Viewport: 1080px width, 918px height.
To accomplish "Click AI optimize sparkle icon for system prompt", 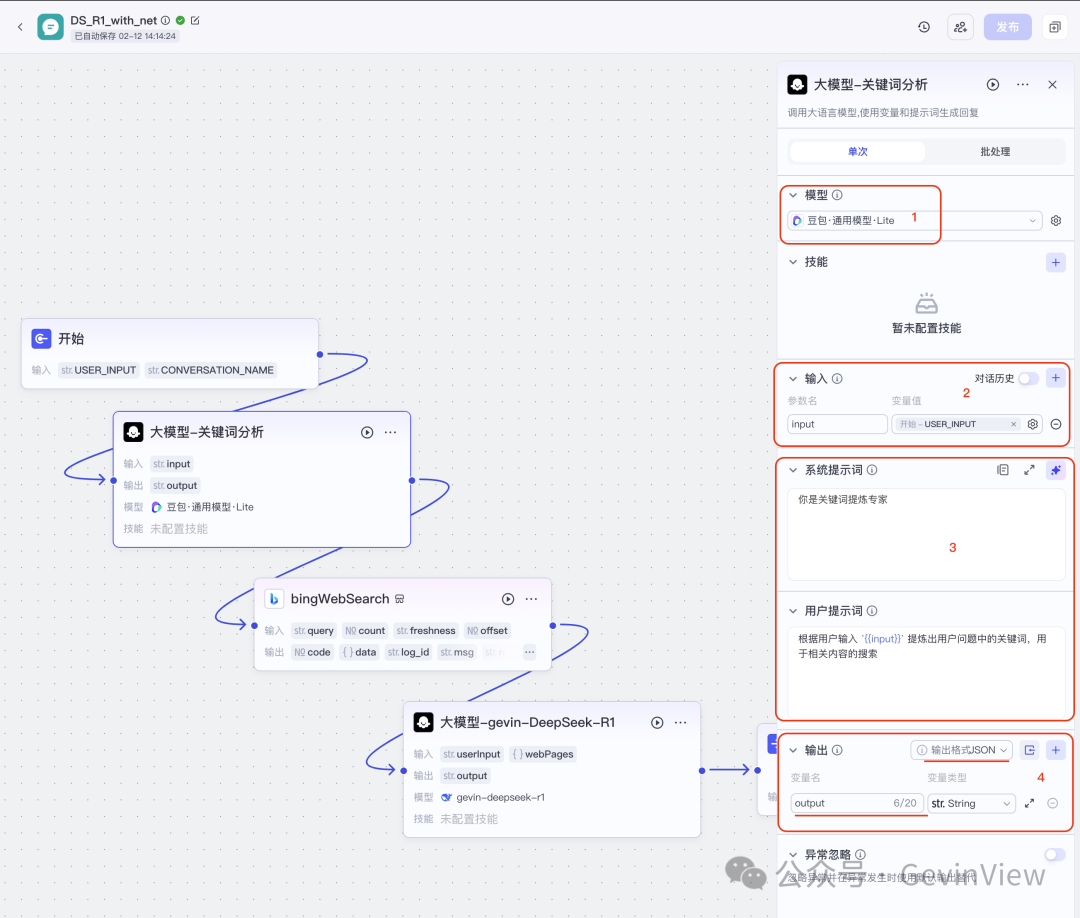I will [x=1055, y=470].
